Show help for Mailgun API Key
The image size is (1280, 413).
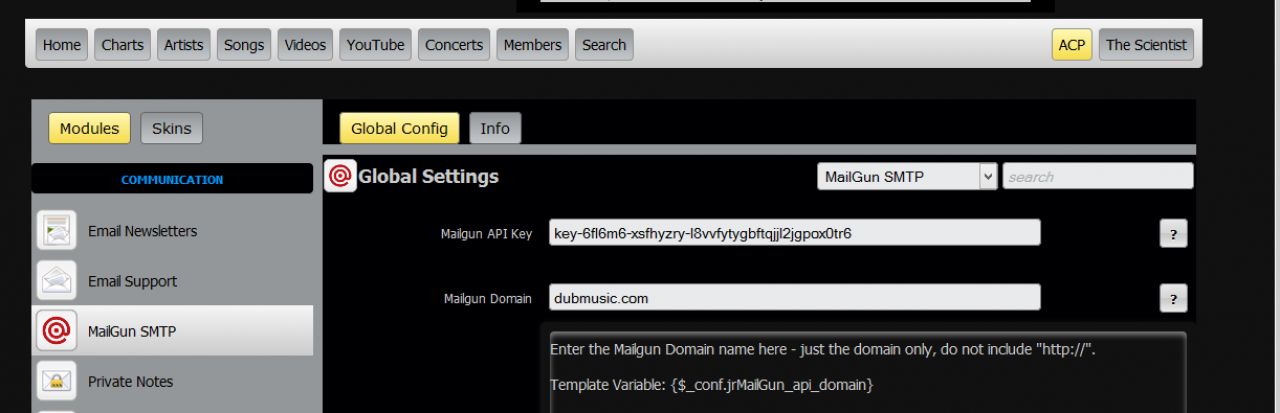tap(1173, 233)
